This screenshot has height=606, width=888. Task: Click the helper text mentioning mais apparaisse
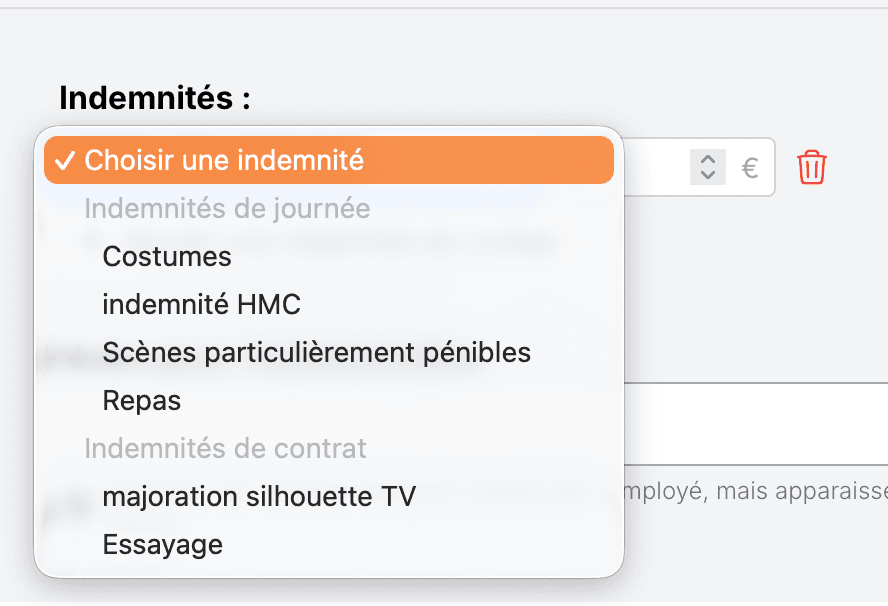point(755,491)
